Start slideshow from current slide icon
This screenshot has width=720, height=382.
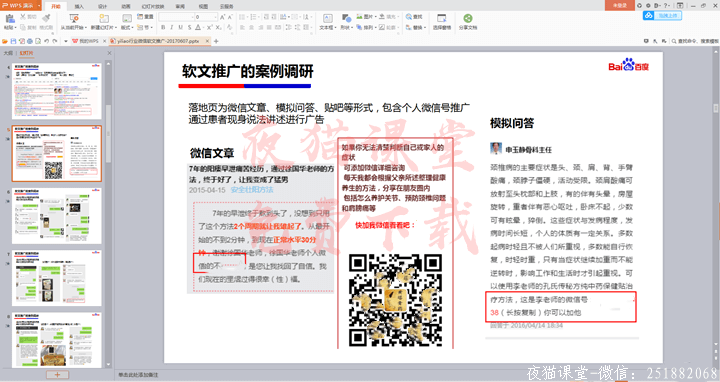point(73,18)
